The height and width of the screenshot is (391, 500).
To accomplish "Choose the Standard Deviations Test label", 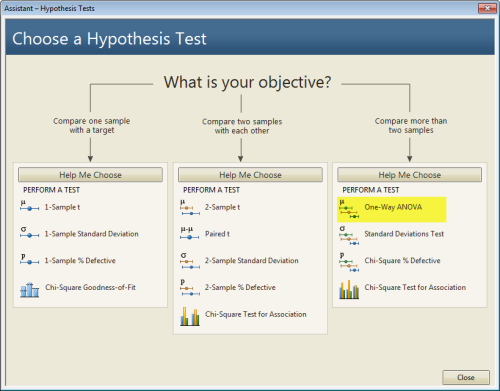I will [x=404, y=234].
